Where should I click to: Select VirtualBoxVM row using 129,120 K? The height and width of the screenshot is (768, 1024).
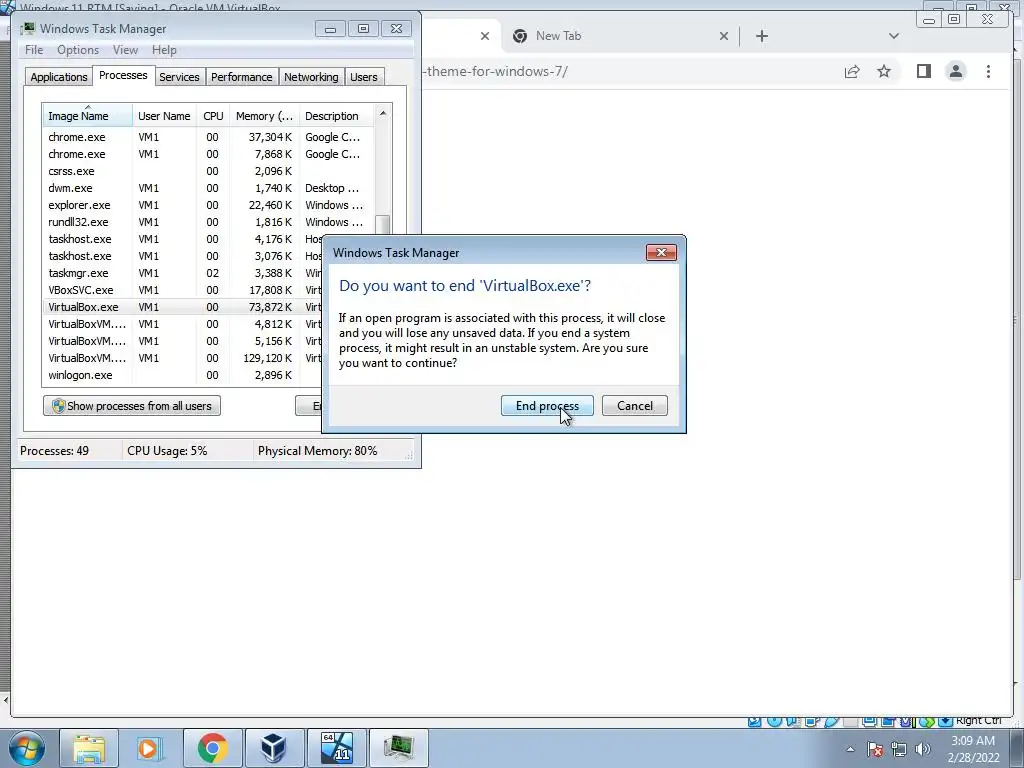[x=183, y=358]
